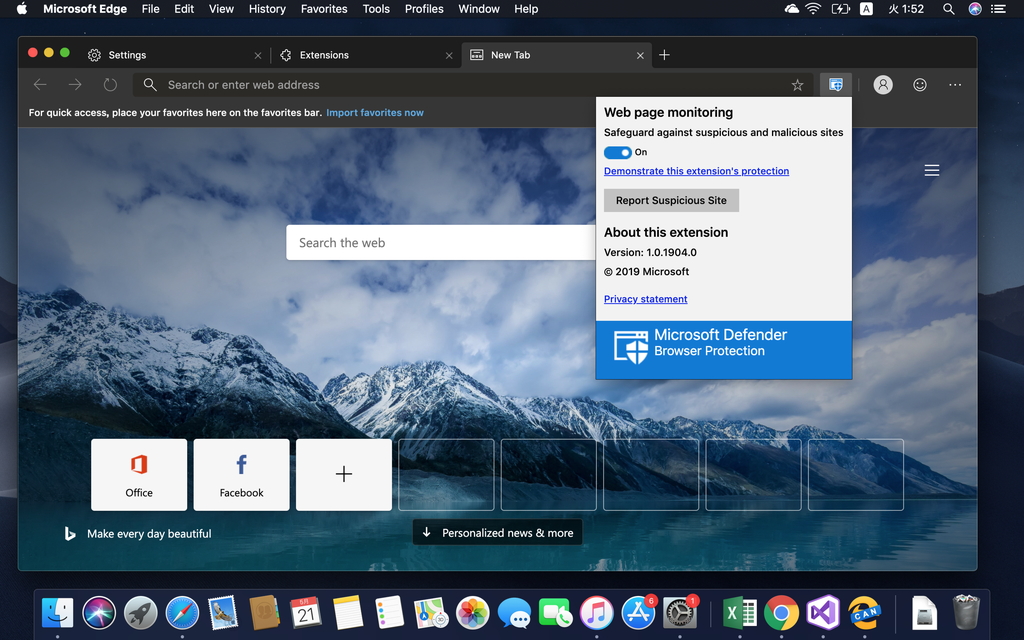Turn off Web page monitoring
Image resolution: width=1024 pixels, height=640 pixels.
(618, 152)
